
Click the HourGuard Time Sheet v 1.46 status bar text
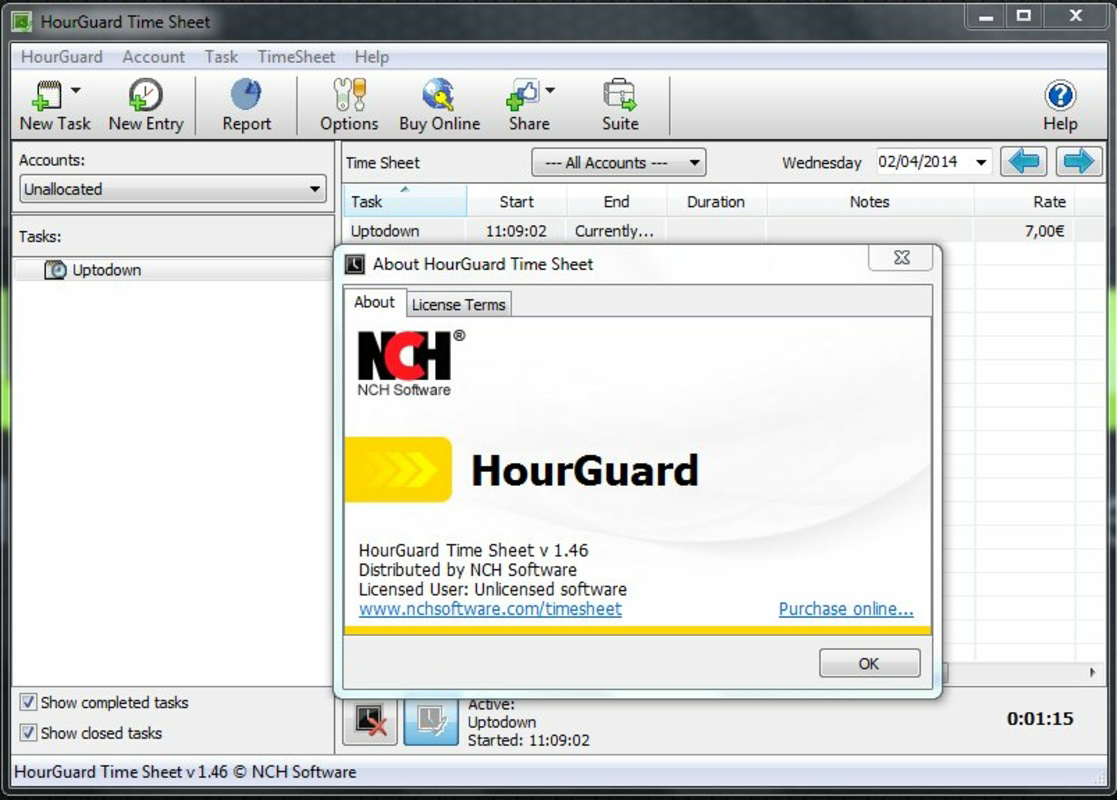pyautogui.click(x=185, y=772)
